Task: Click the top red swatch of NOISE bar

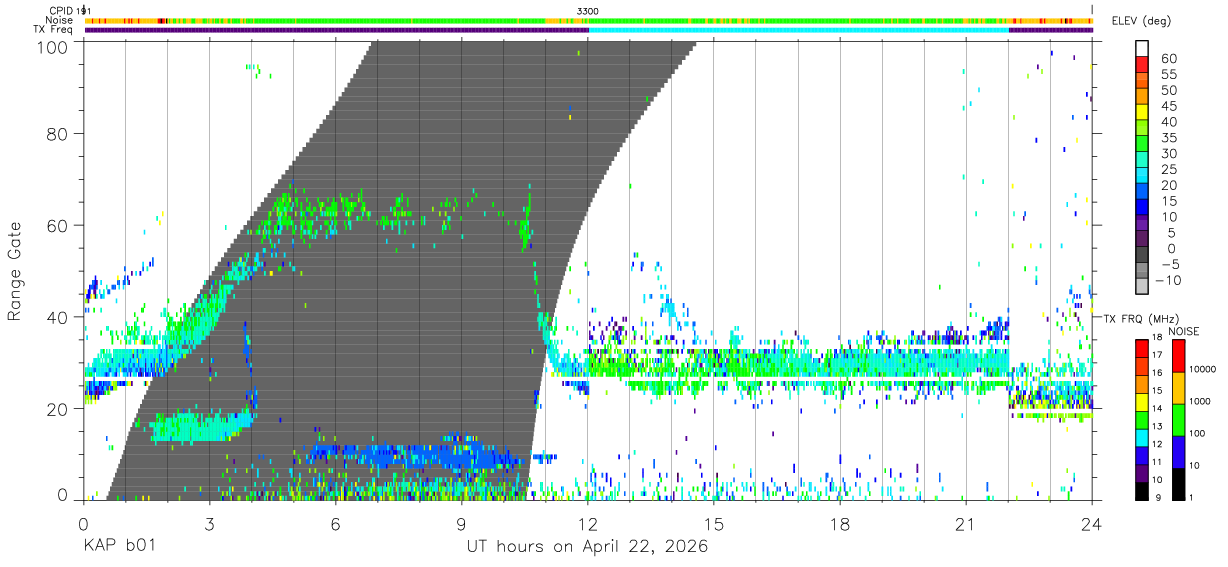Action: 1178,354
